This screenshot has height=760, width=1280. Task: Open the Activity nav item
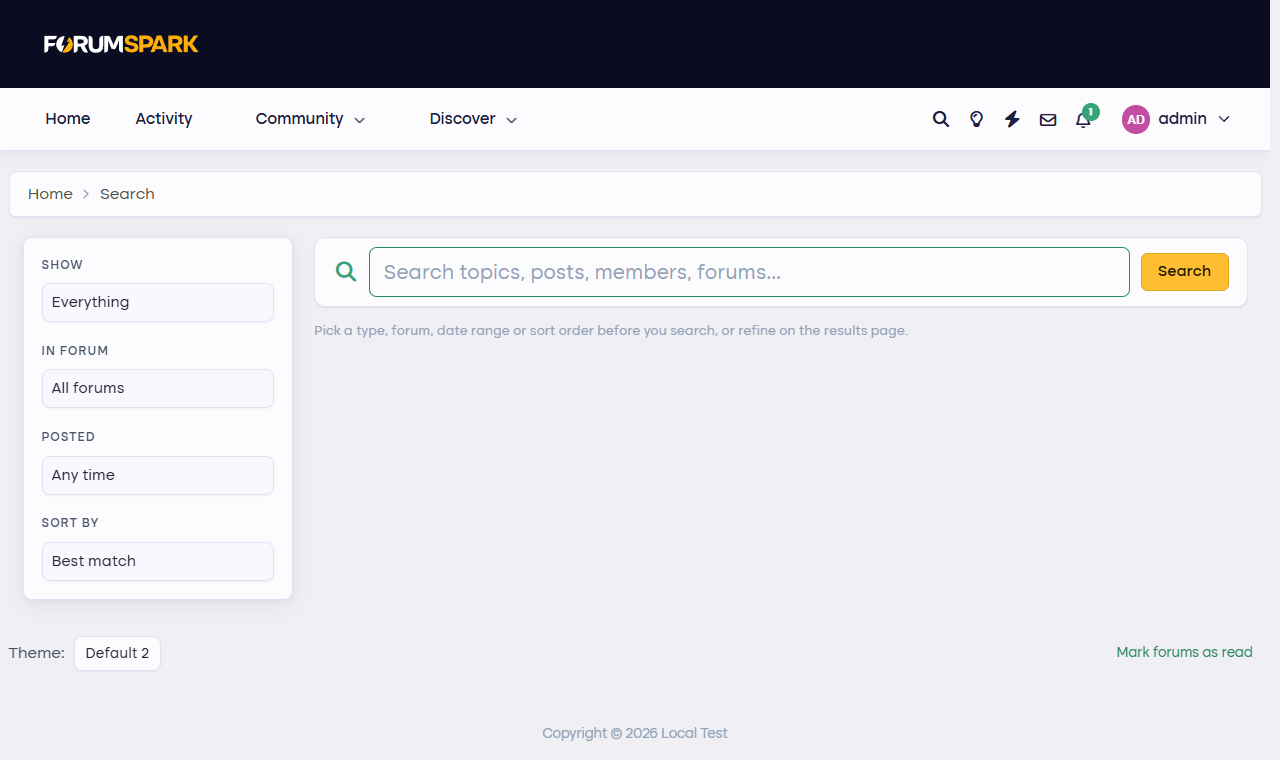click(164, 119)
